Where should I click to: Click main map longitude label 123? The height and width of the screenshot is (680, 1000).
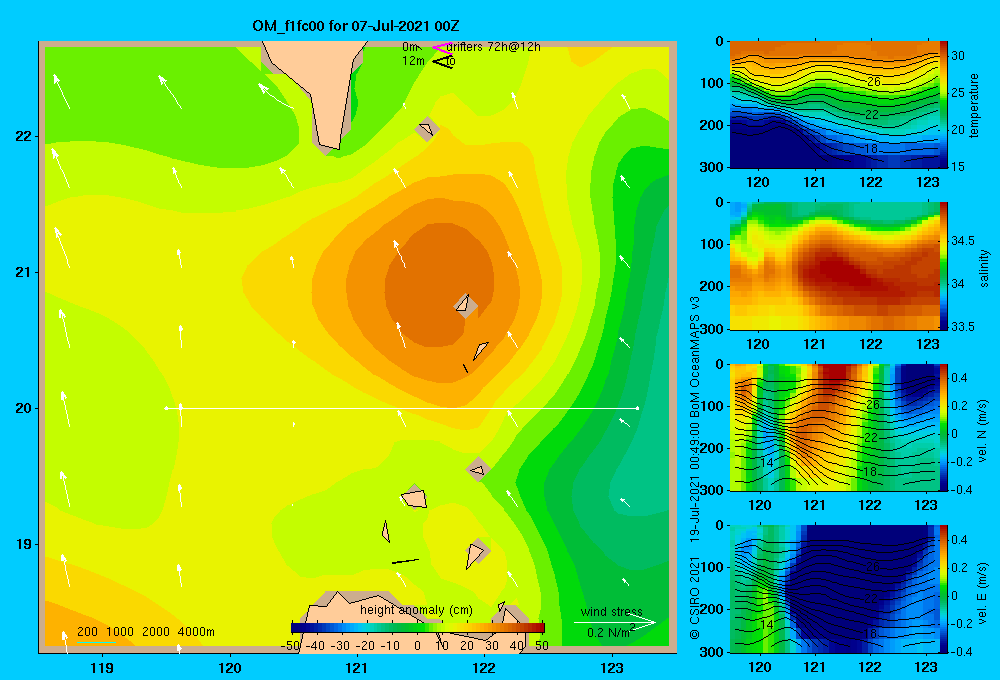[x=612, y=668]
